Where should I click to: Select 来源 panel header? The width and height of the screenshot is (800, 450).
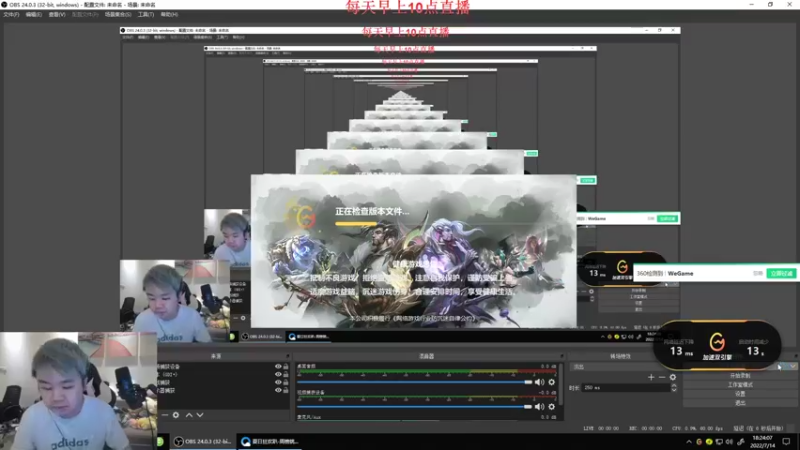[216, 356]
